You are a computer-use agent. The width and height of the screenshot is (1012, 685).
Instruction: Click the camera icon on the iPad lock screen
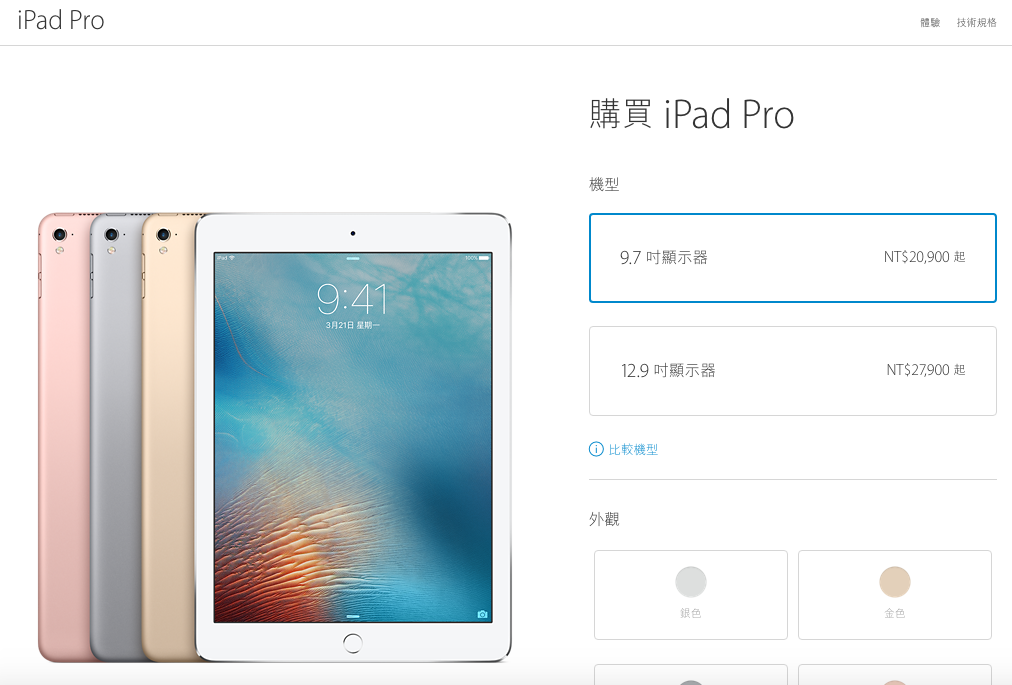pyautogui.click(x=482, y=614)
